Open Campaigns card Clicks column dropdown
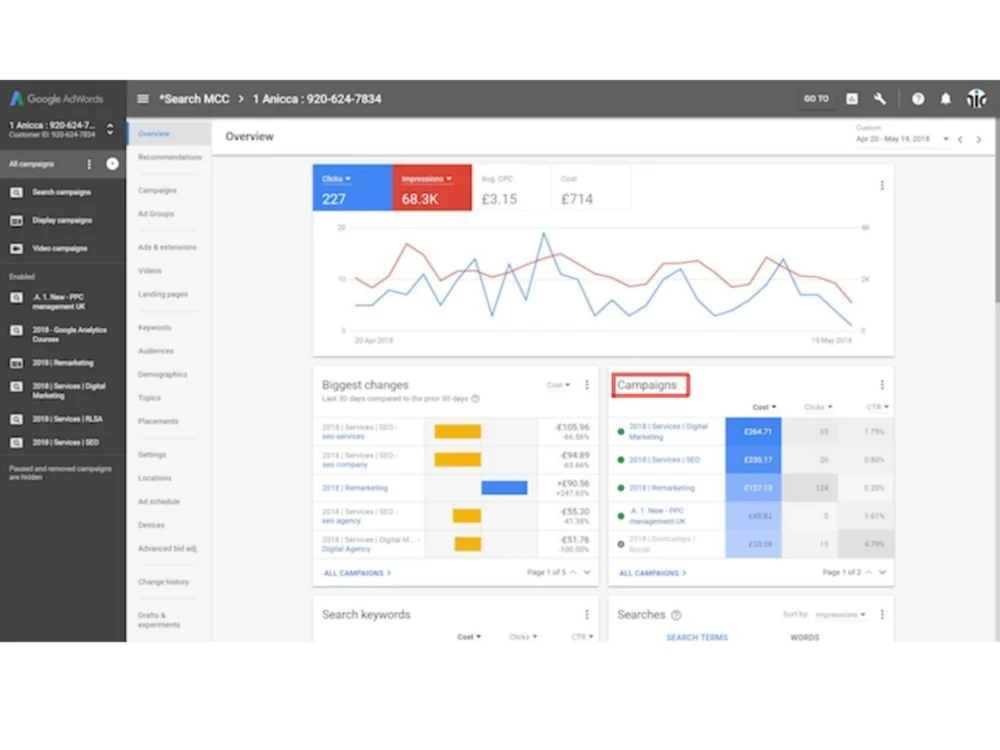The image size is (1000, 750). coord(818,407)
